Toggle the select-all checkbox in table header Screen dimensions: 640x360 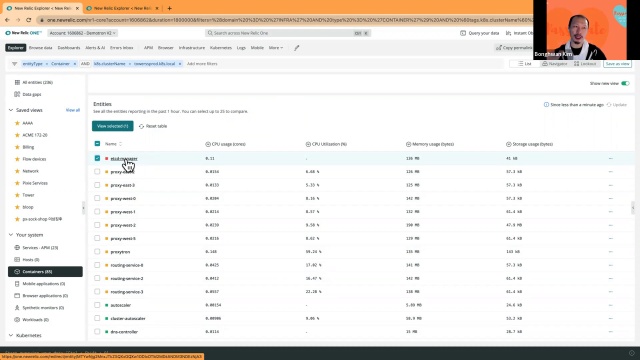click(97, 144)
